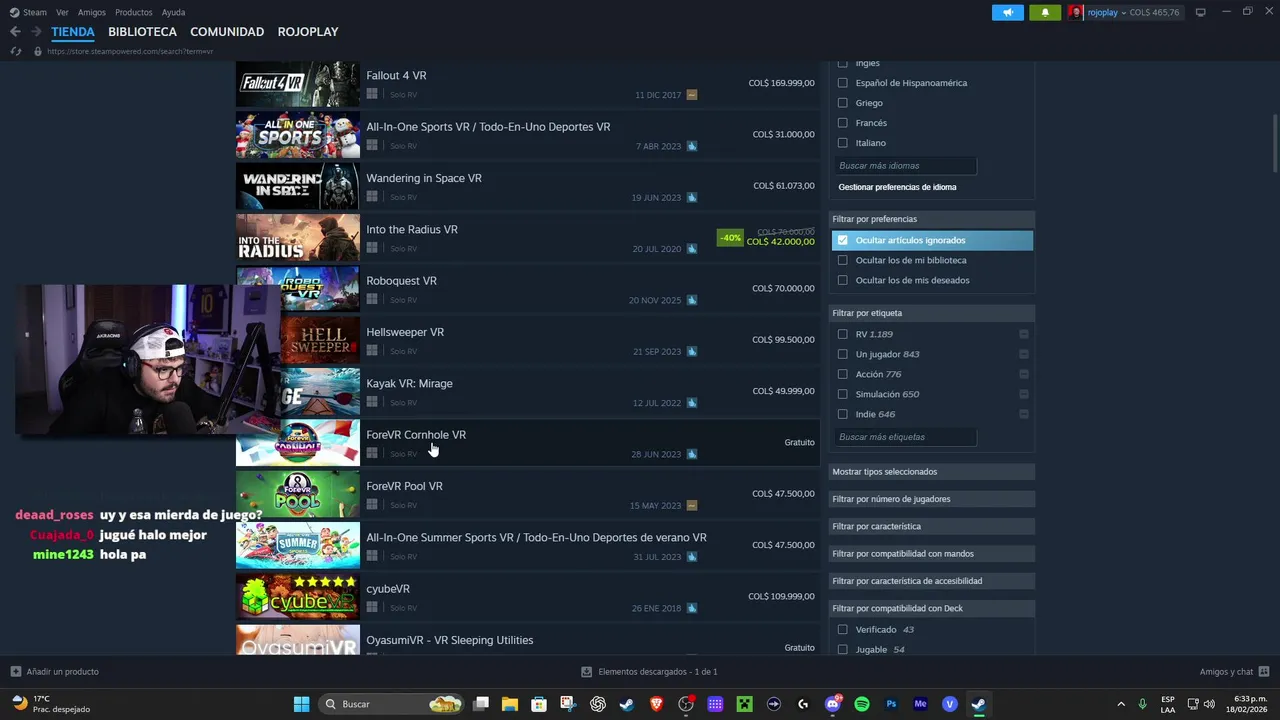Click the downloads icon beside Elementos descargados
The height and width of the screenshot is (720, 1280).
(x=588, y=672)
